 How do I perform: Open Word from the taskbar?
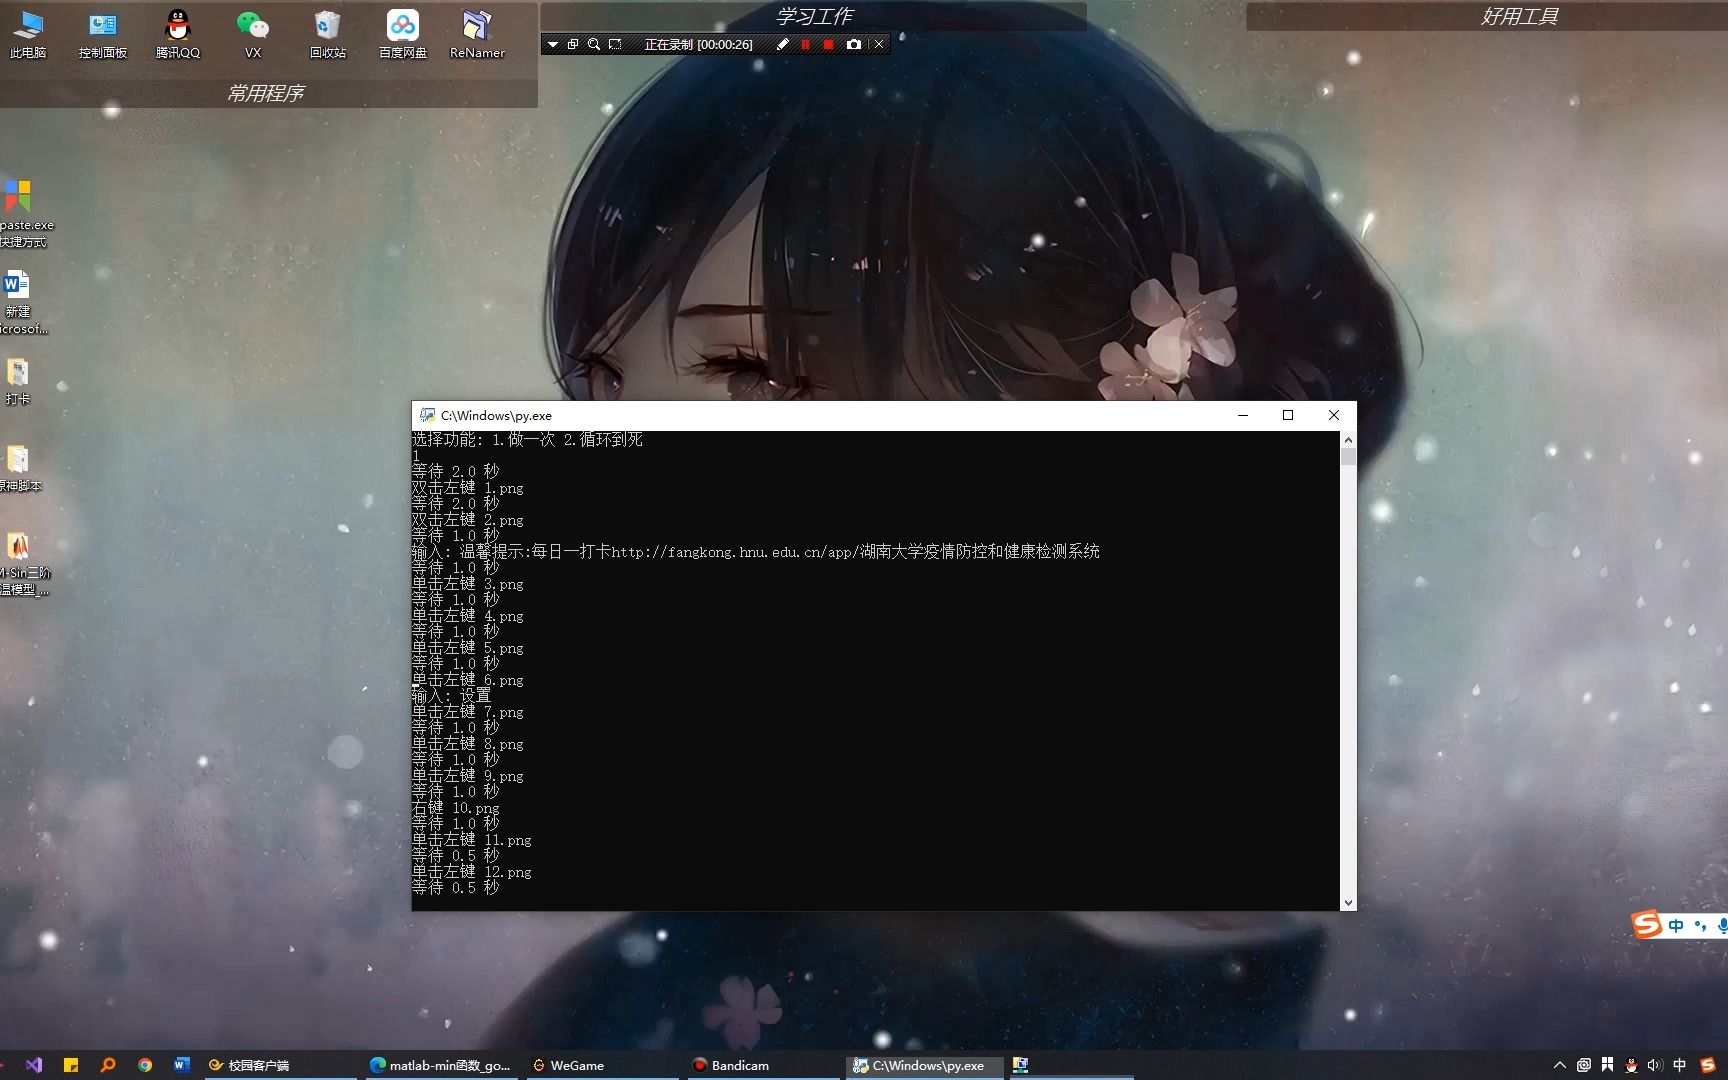click(182, 1065)
